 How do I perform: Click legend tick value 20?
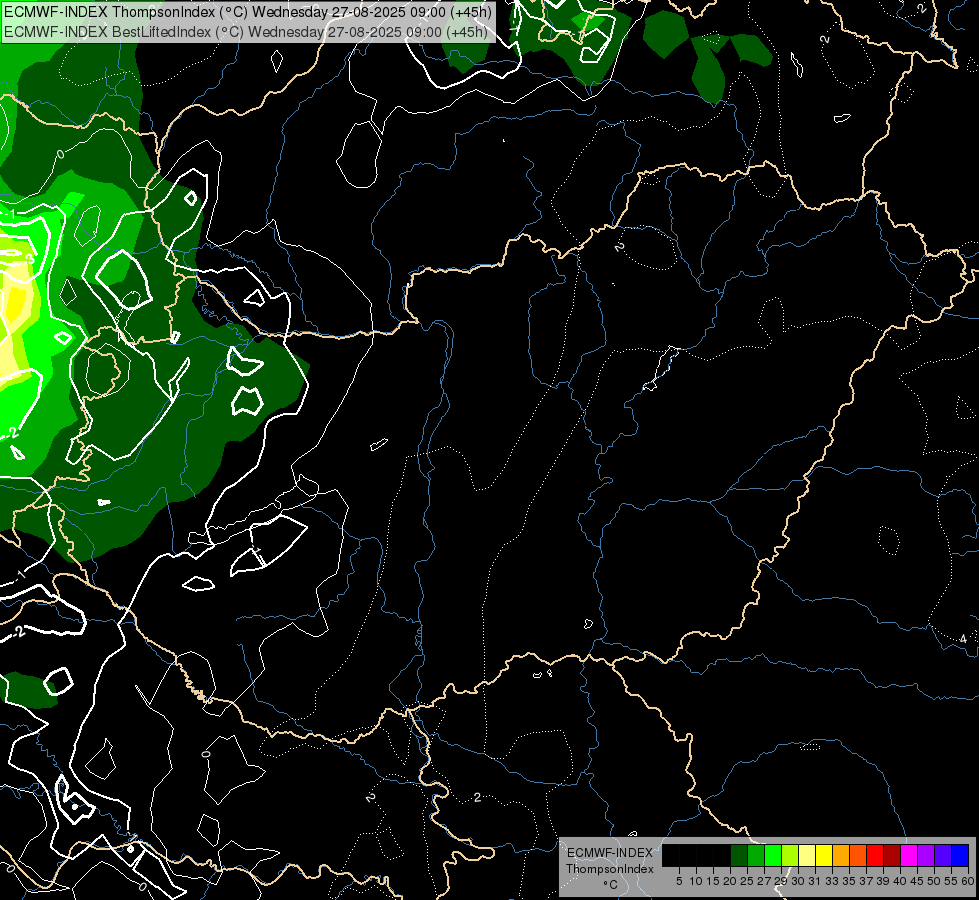tap(730, 881)
